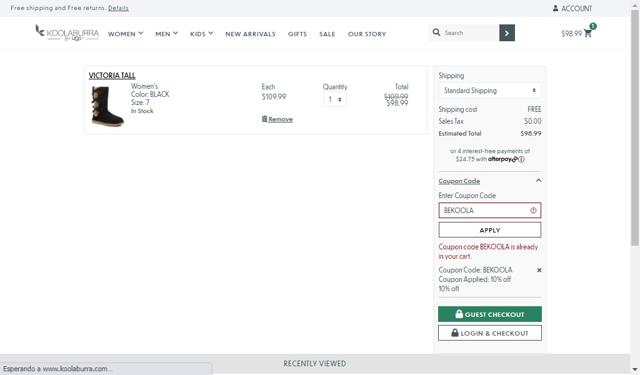Screen dimensions: 640x375
Task: Open the Standard Shipping dropdown
Action: tap(490, 91)
